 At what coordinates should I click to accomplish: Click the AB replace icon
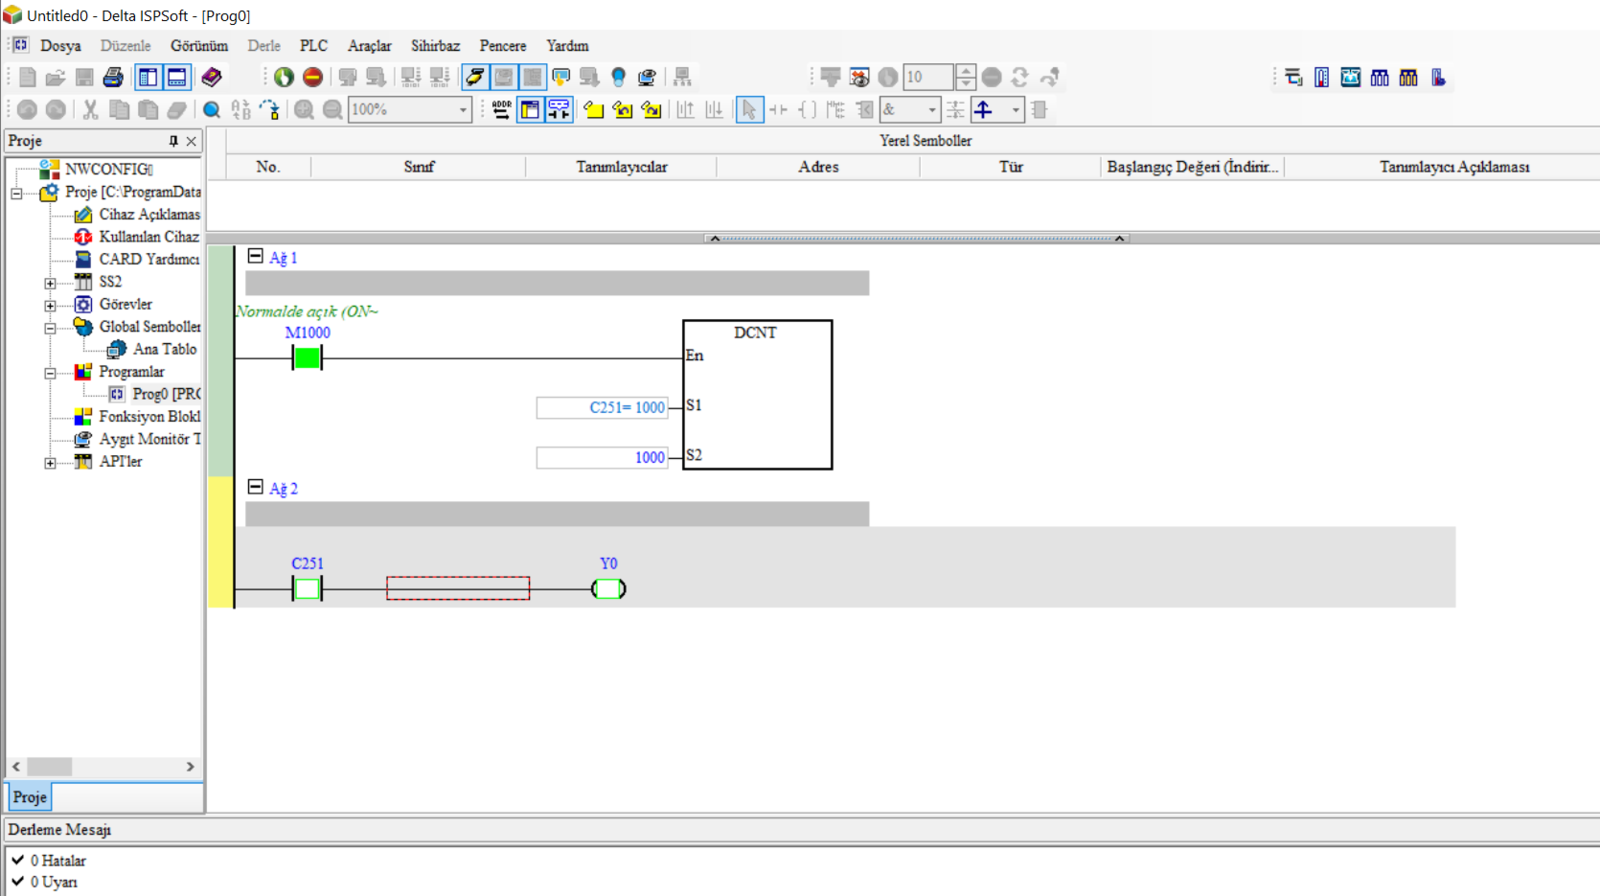click(240, 110)
